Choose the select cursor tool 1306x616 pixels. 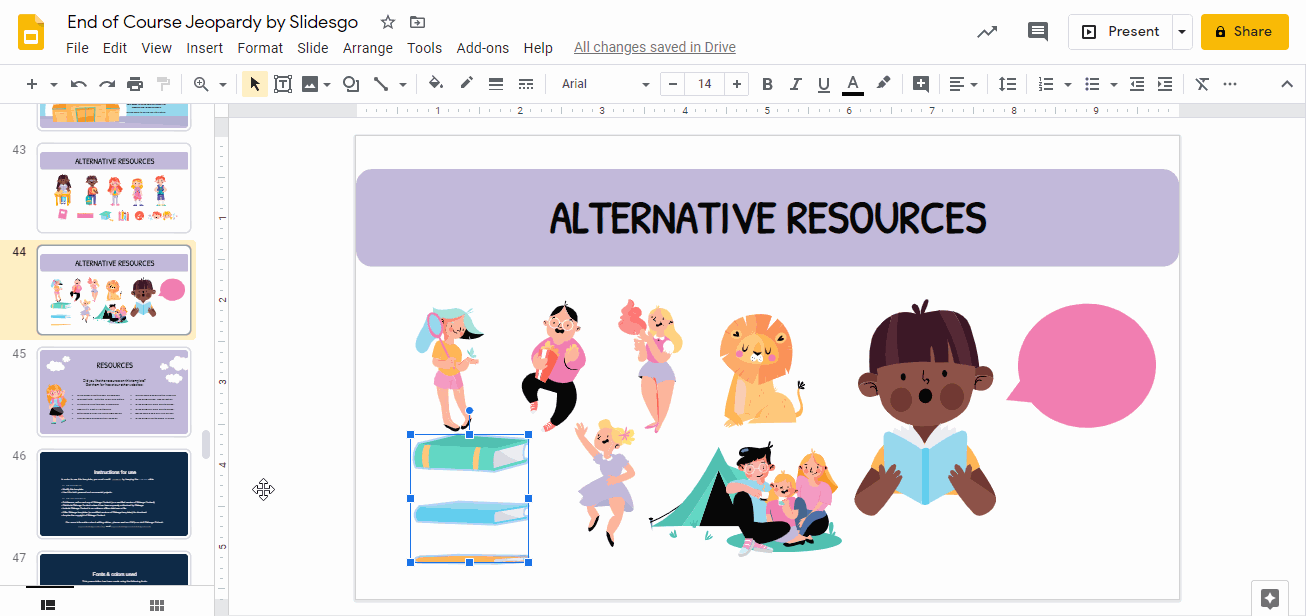(x=254, y=84)
